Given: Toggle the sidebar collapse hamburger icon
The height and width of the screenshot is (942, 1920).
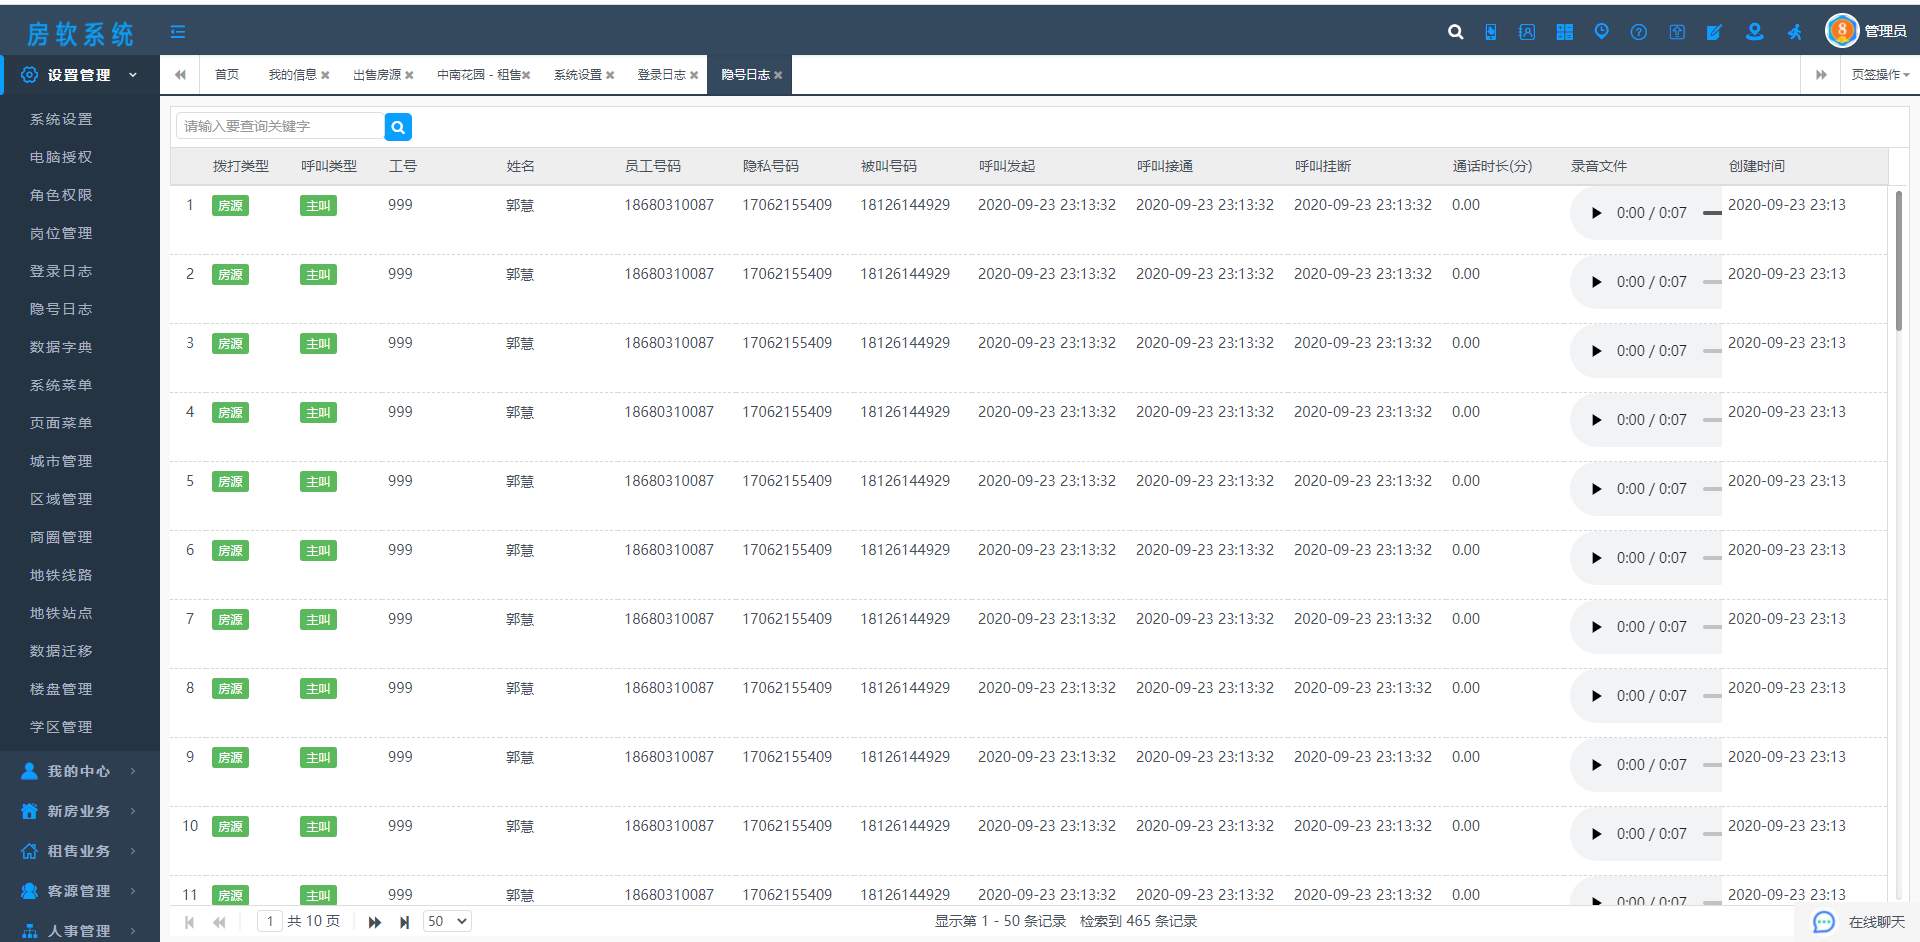Looking at the screenshot, I should click(x=178, y=32).
